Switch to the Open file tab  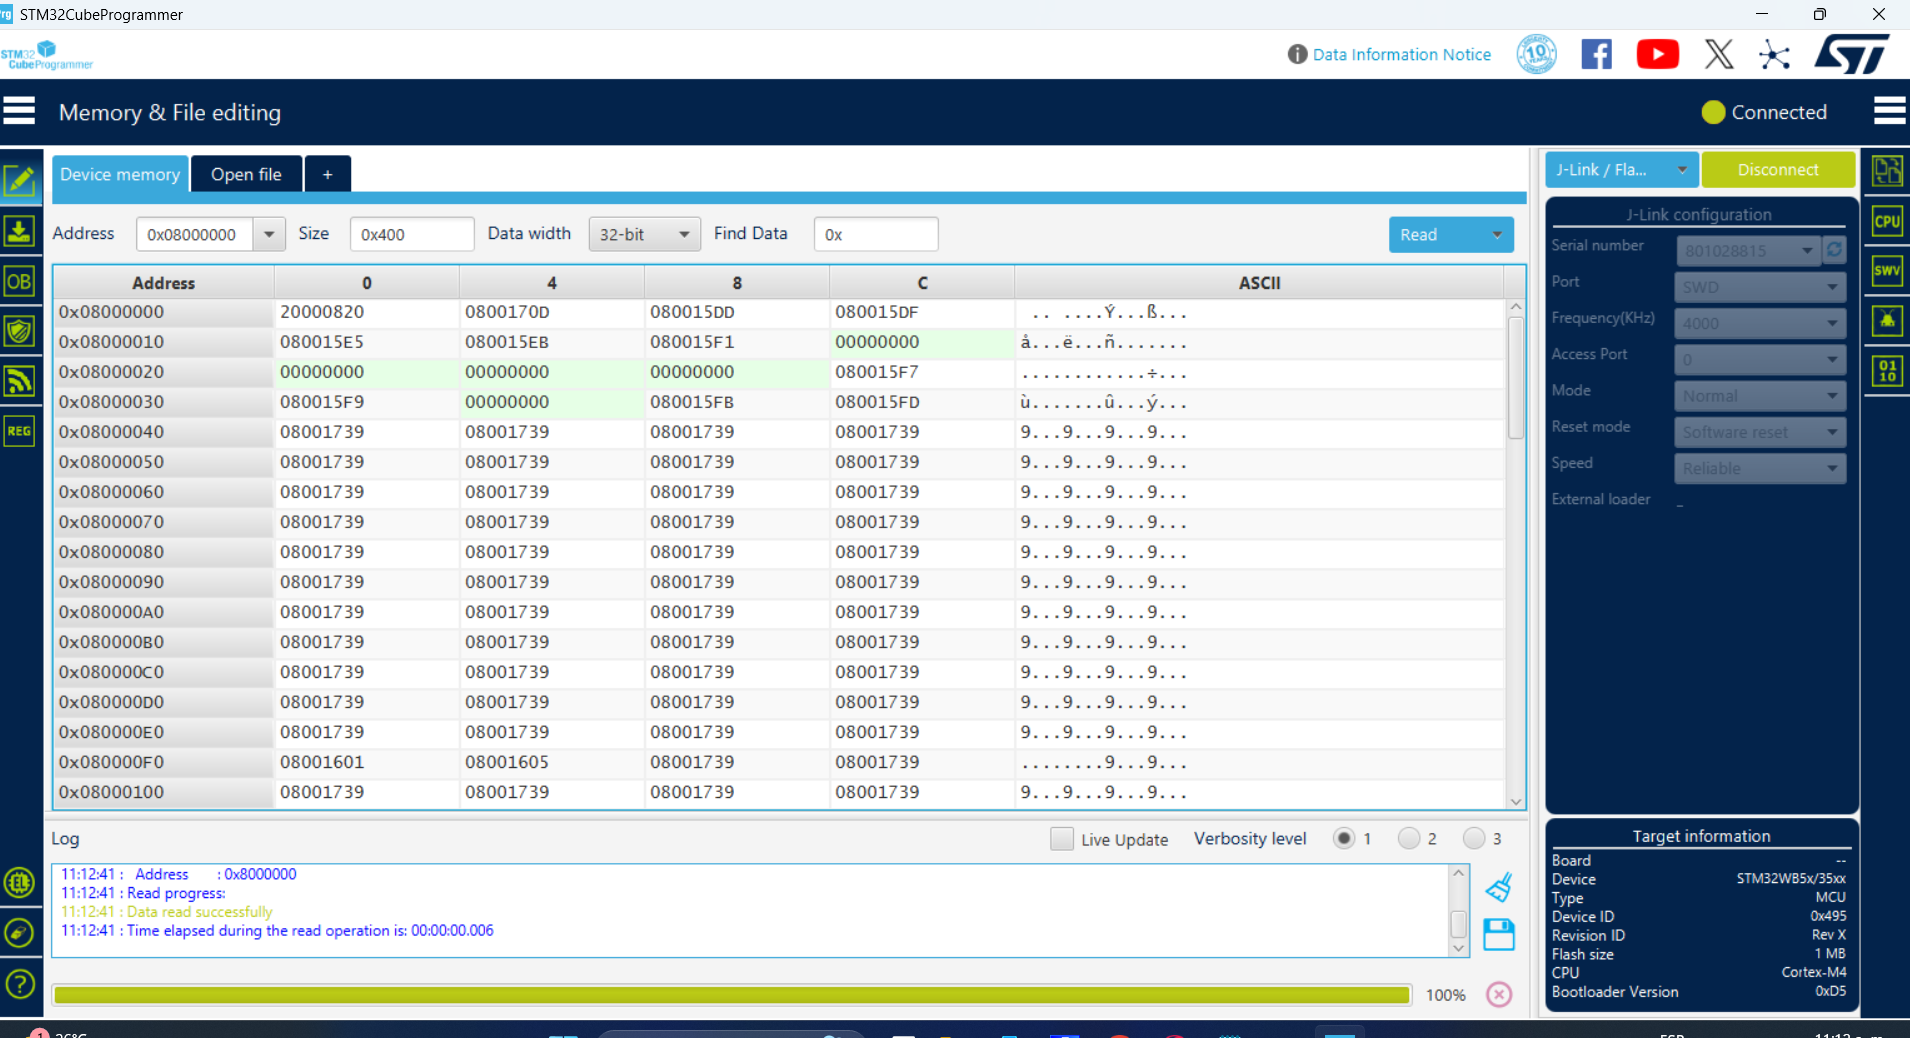pos(246,173)
